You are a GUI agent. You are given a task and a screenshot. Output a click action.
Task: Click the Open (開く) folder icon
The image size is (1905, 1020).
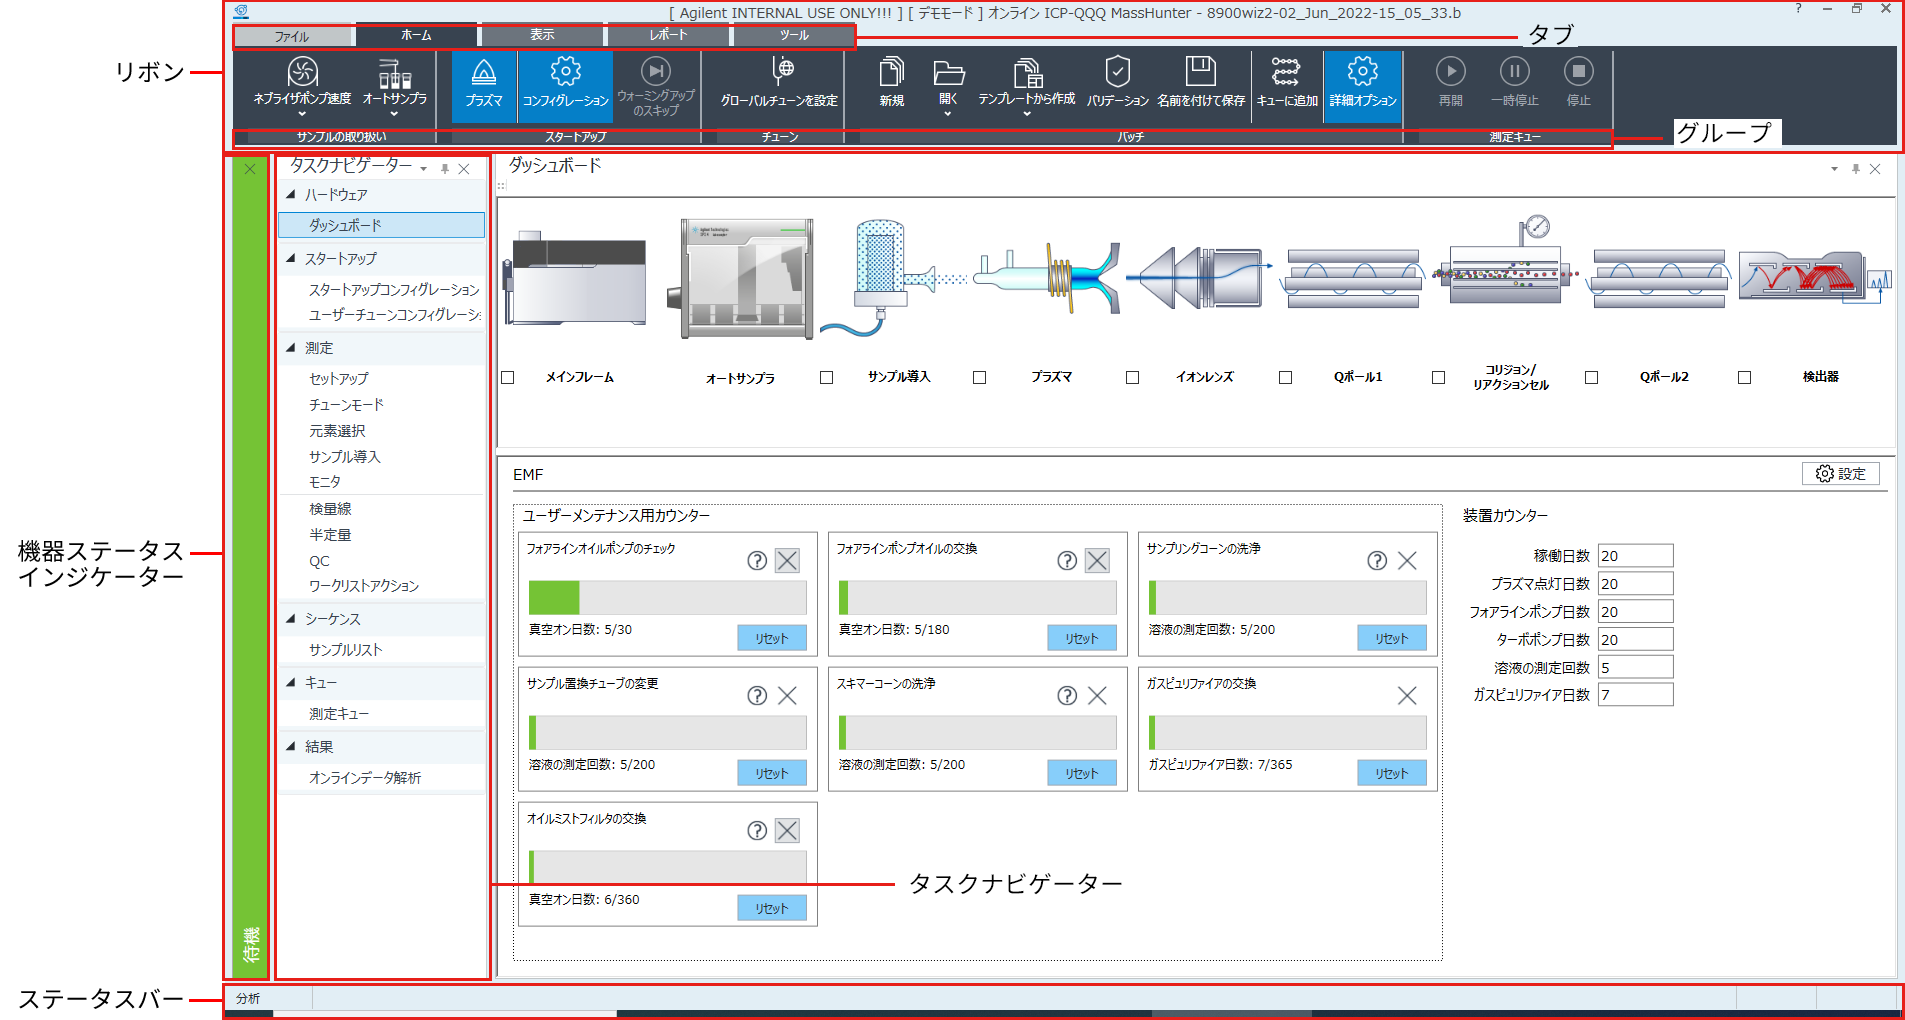click(948, 72)
